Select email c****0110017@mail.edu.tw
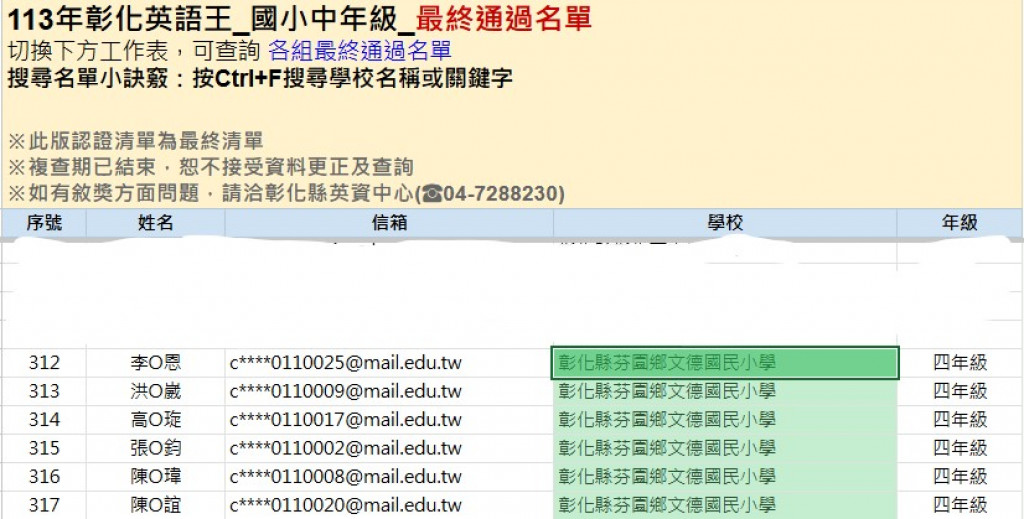The width and height of the screenshot is (1024, 519). coord(346,420)
